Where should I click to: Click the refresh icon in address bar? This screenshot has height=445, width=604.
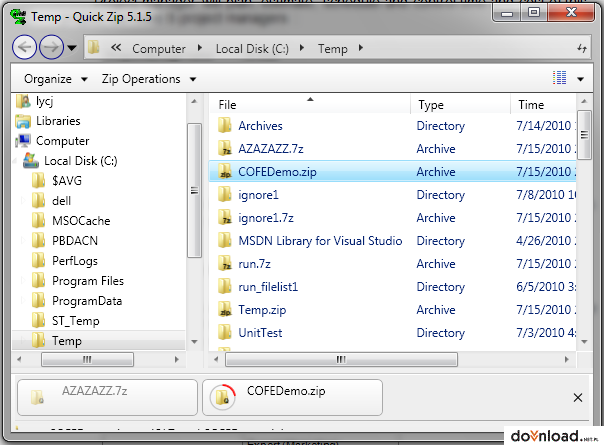coord(582,48)
